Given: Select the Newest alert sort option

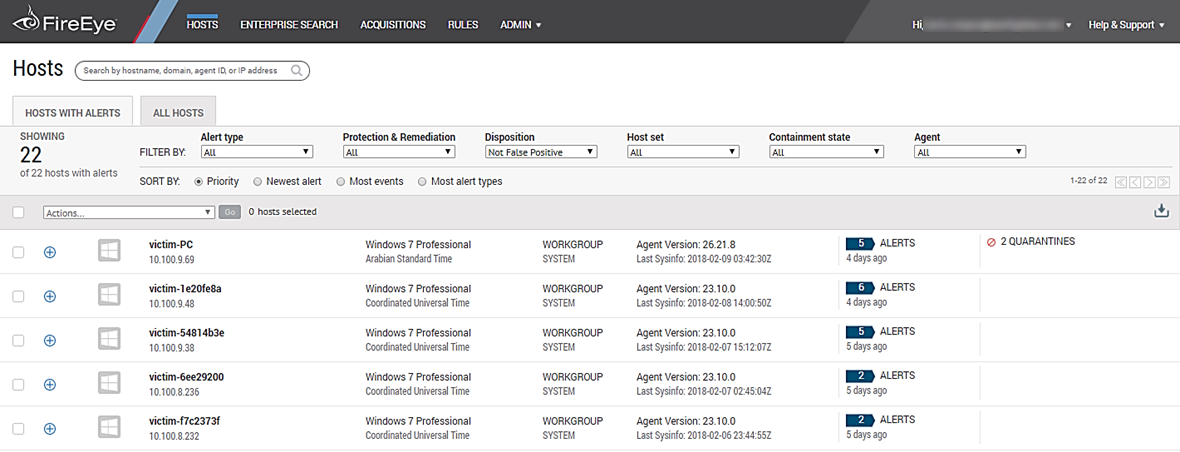Looking at the screenshot, I should click(x=258, y=182).
